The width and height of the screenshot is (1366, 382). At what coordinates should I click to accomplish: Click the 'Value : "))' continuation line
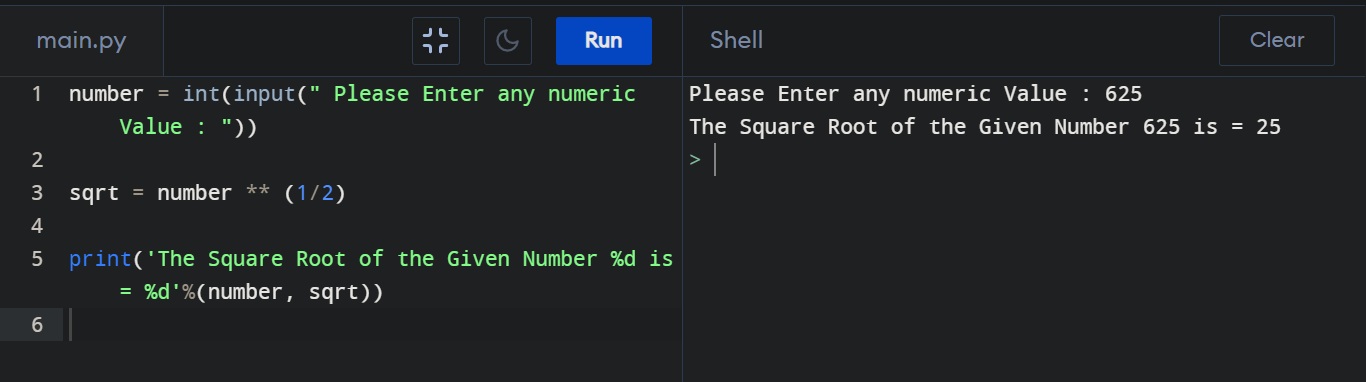[x=188, y=127]
